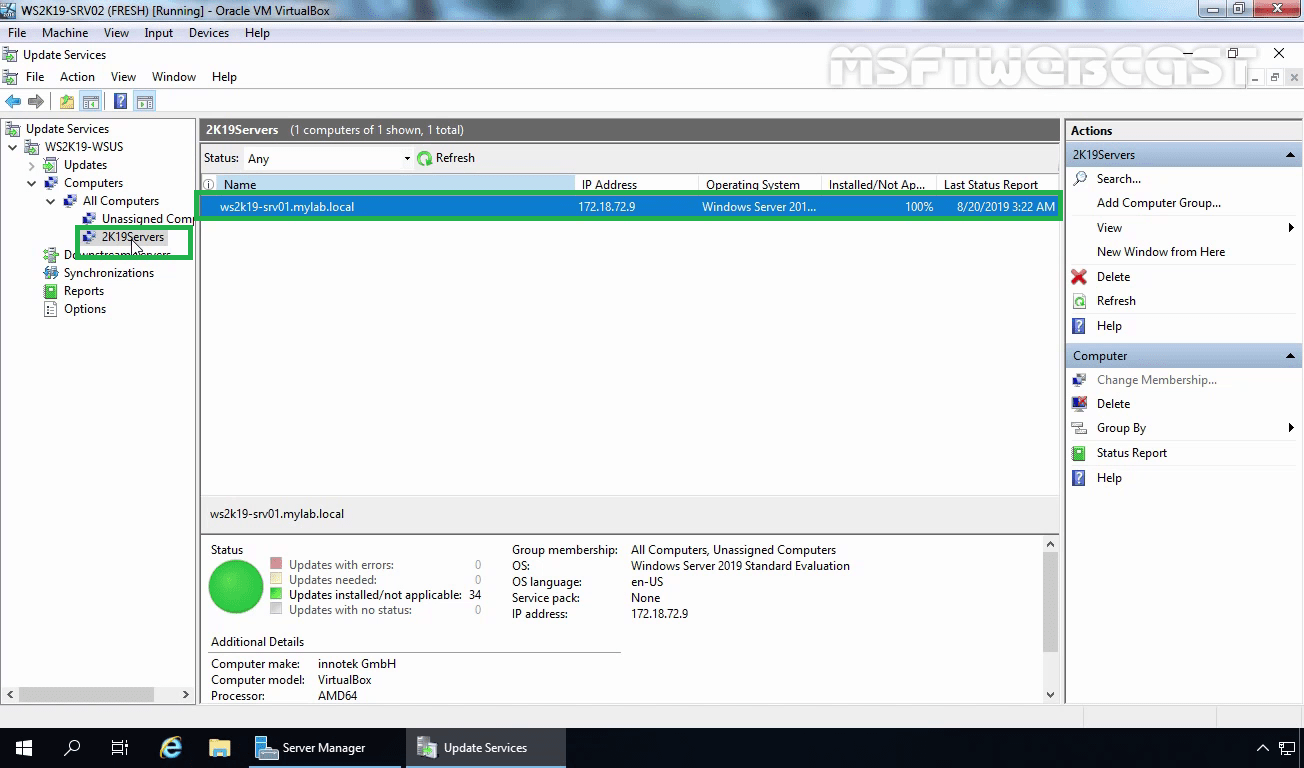Select Unassigned Computers tree item
1304x768 pixels.
147,219
